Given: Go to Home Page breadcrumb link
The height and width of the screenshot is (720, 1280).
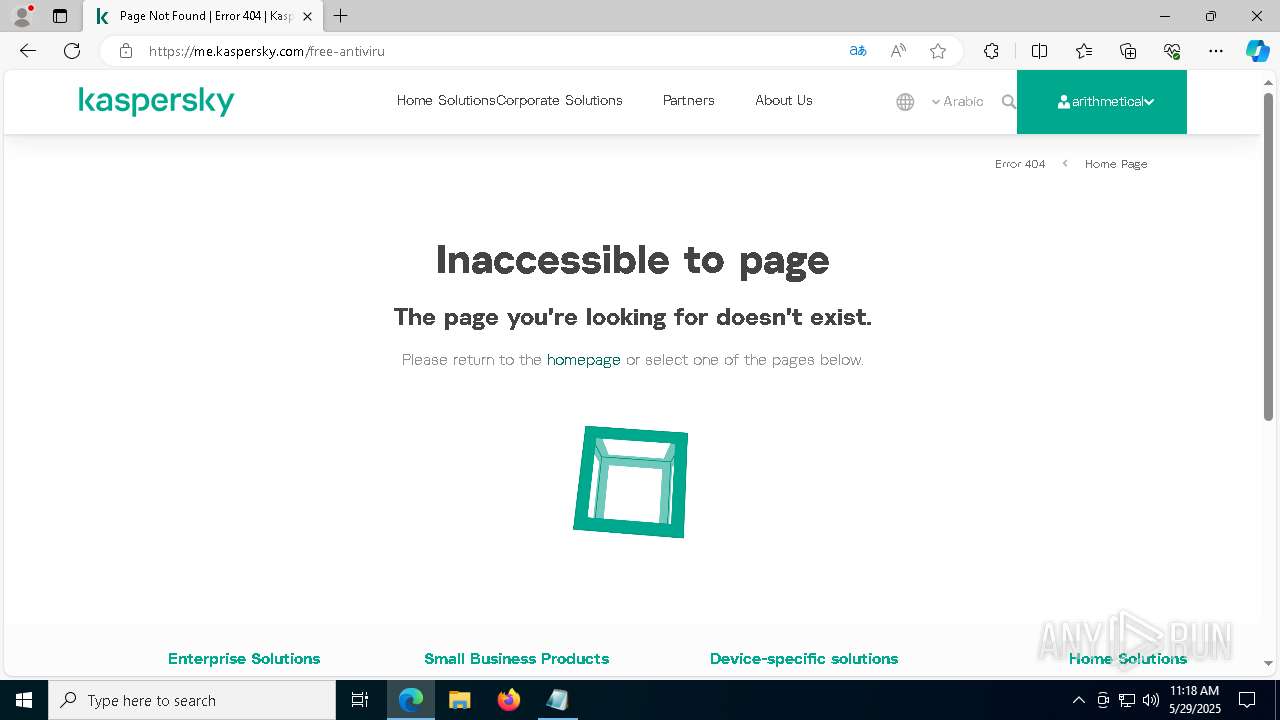Looking at the screenshot, I should [1116, 164].
